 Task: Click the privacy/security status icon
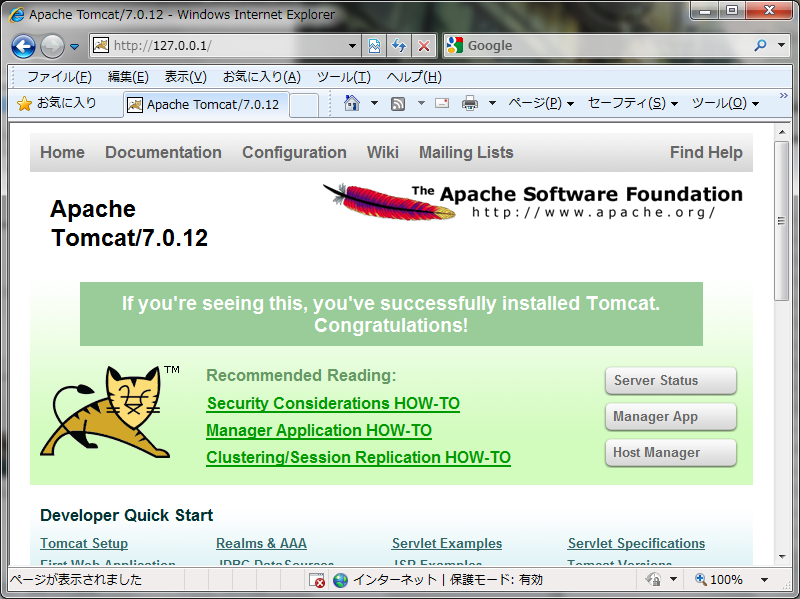653,580
